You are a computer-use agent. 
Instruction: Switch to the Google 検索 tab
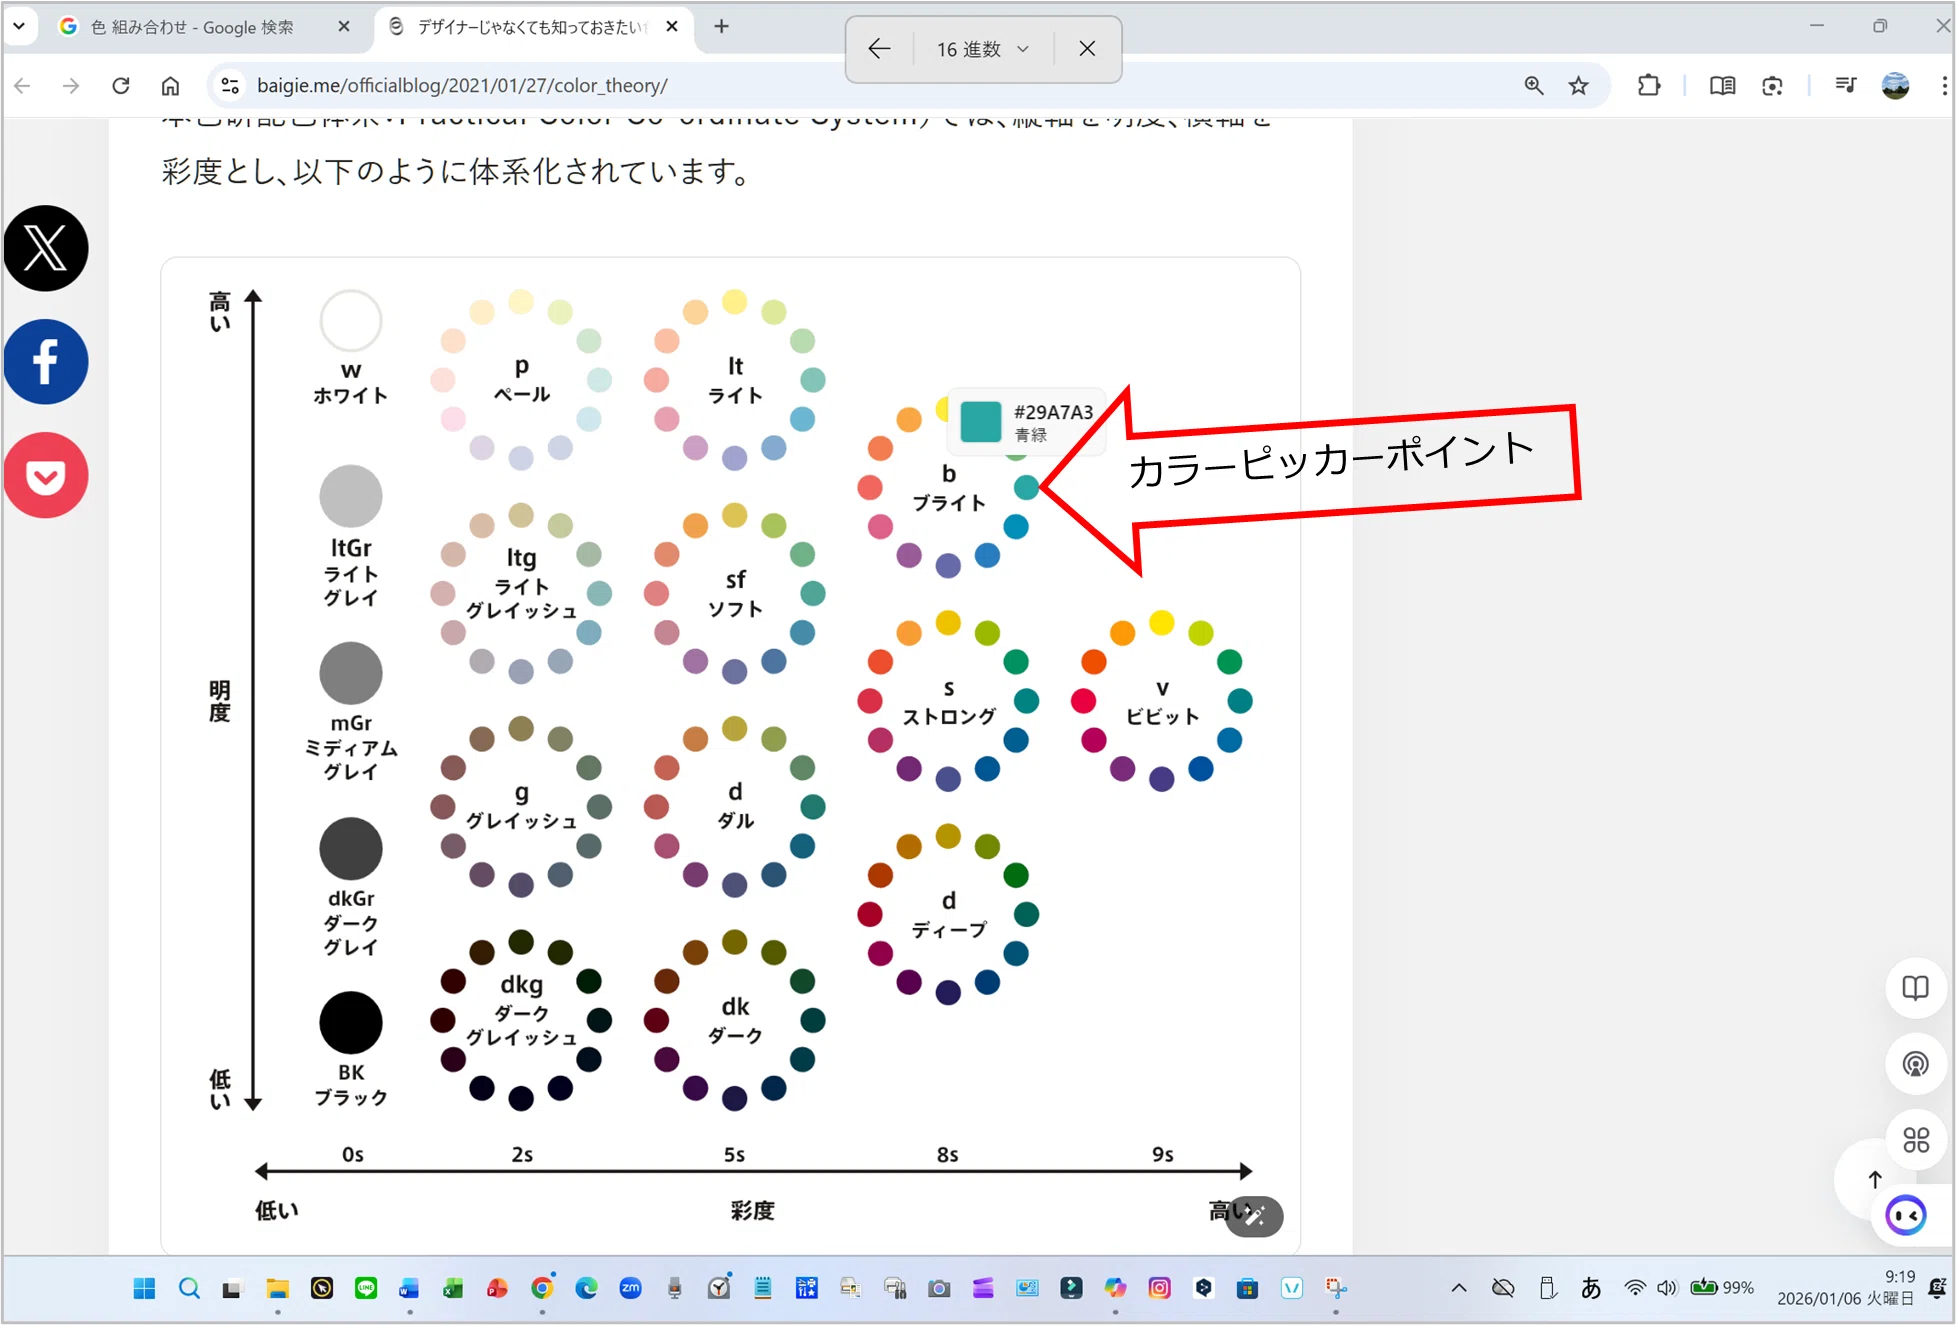[x=192, y=27]
